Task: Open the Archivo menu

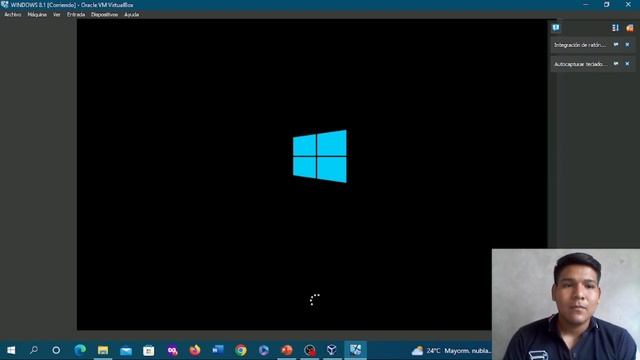Action: (x=13, y=15)
